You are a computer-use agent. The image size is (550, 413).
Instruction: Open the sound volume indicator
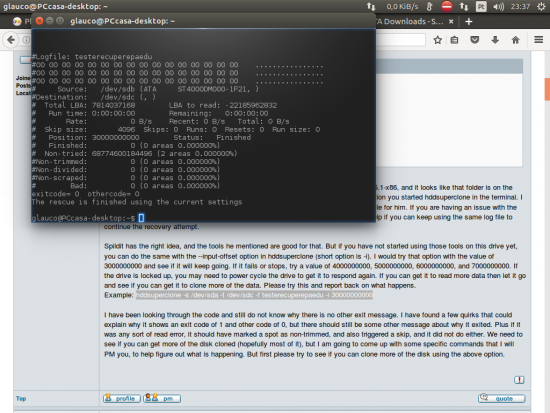[498, 6]
